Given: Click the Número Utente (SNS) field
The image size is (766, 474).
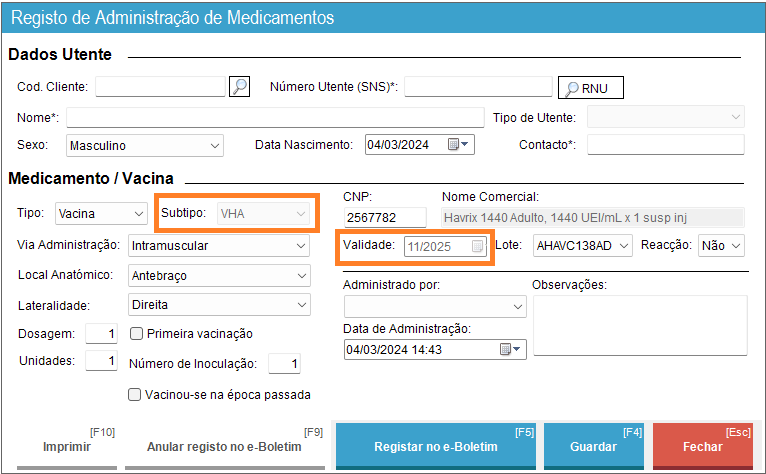Looking at the screenshot, I should (x=478, y=87).
